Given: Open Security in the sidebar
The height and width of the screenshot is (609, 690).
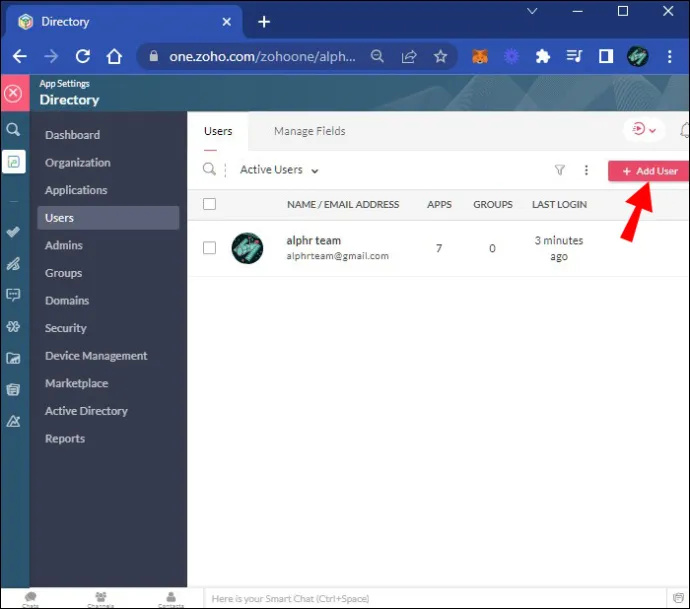Looking at the screenshot, I should (66, 328).
